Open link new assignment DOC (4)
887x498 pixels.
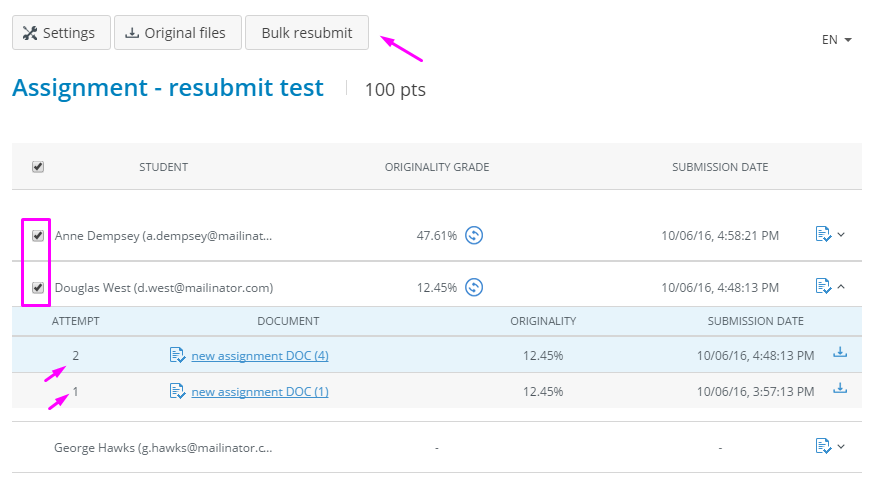(x=260, y=355)
